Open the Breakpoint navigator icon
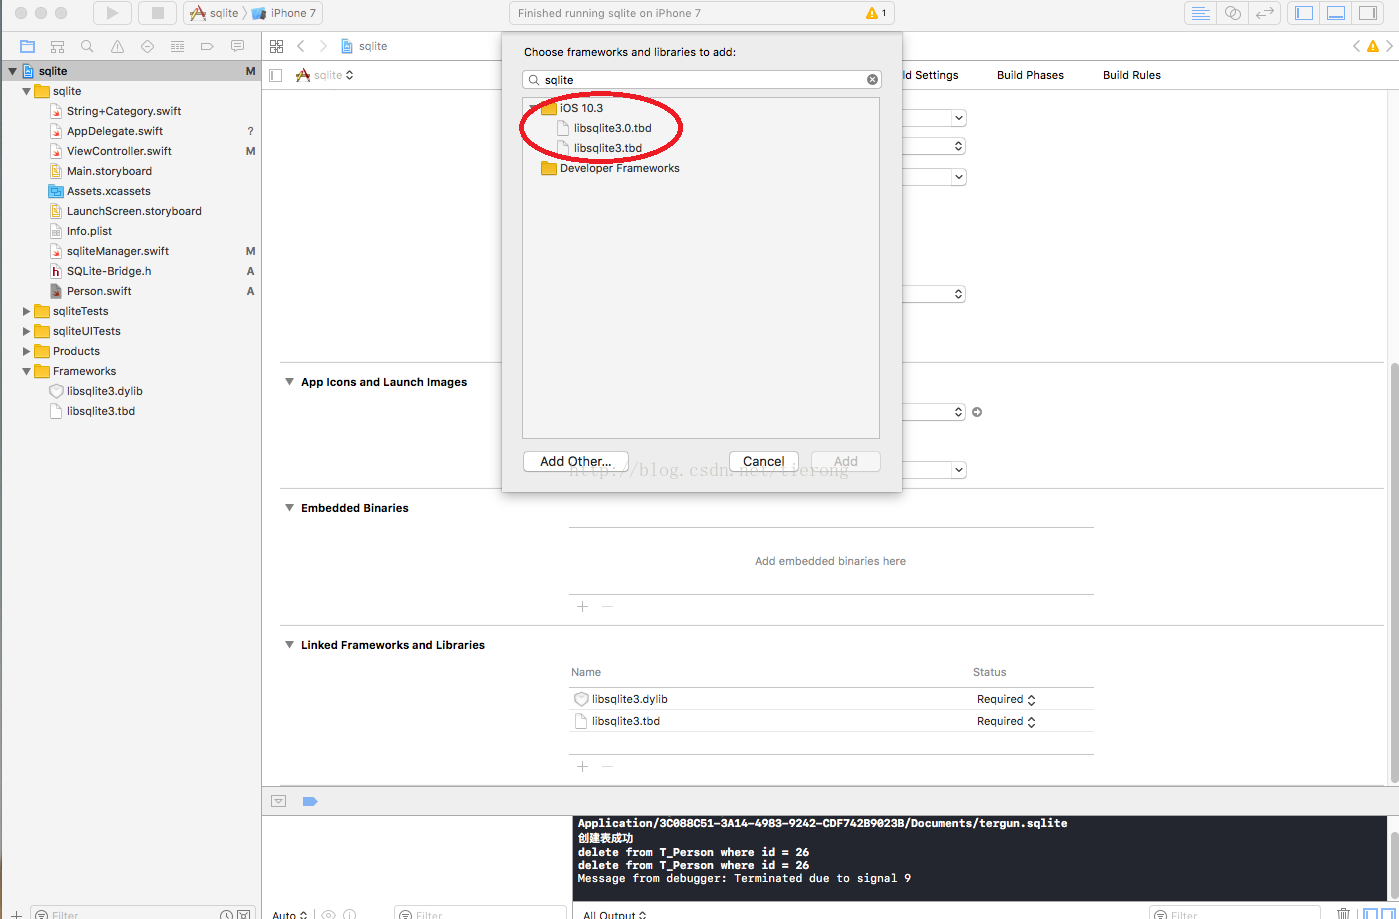Screen dimensions: 1399x919 tap(207, 46)
